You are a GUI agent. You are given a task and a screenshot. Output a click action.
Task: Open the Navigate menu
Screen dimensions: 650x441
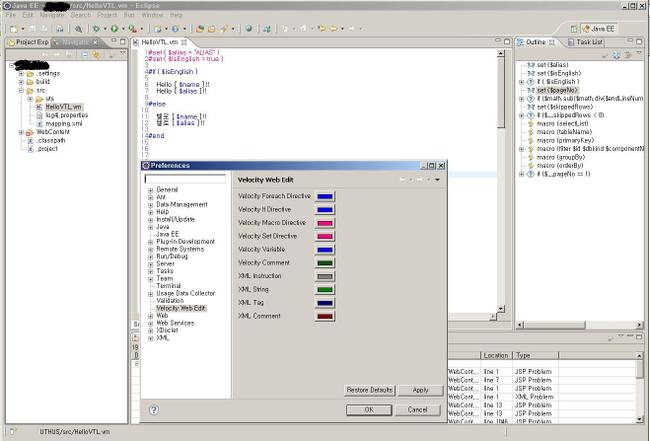pos(52,15)
